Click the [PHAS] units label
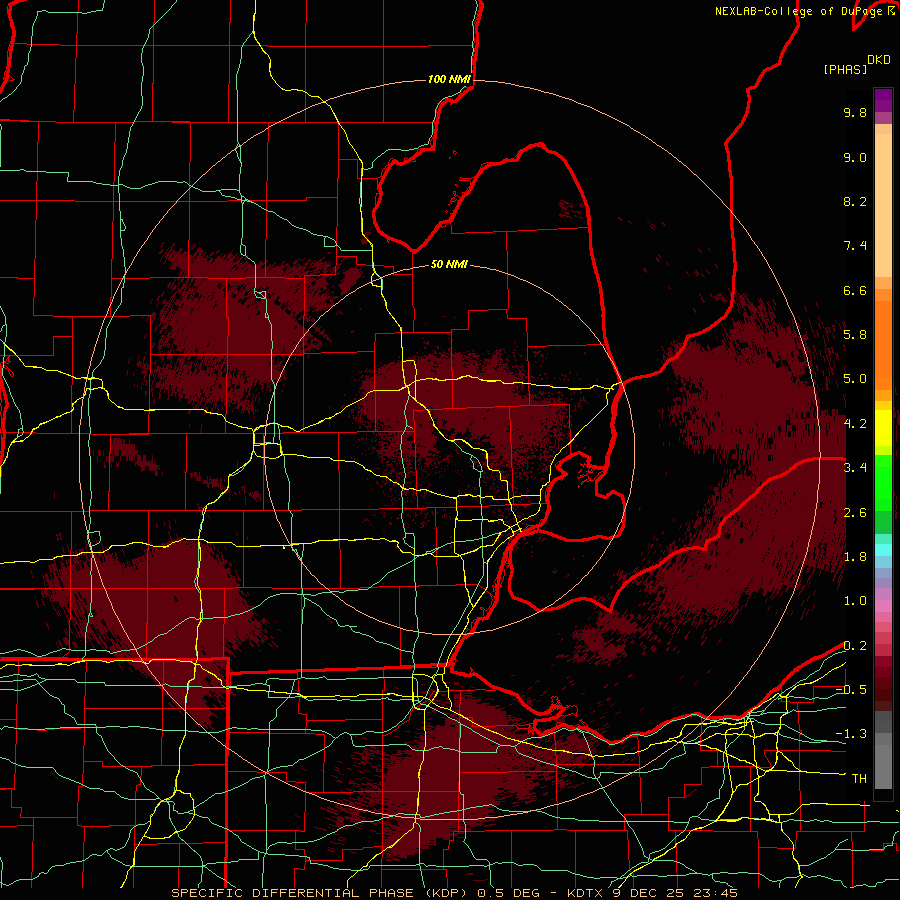The height and width of the screenshot is (900, 900). click(845, 69)
